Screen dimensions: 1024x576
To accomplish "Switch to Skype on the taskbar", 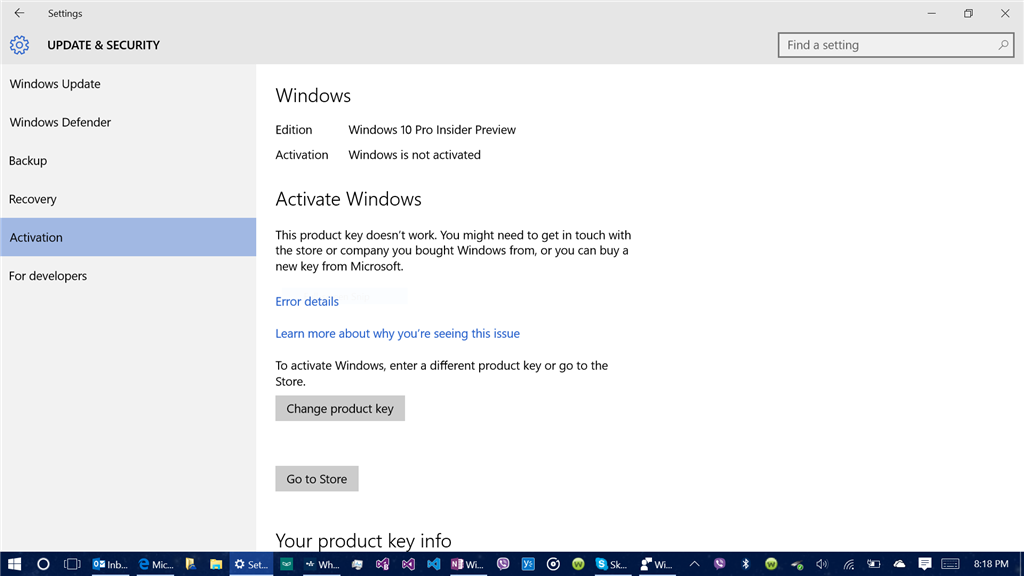I will [611, 564].
